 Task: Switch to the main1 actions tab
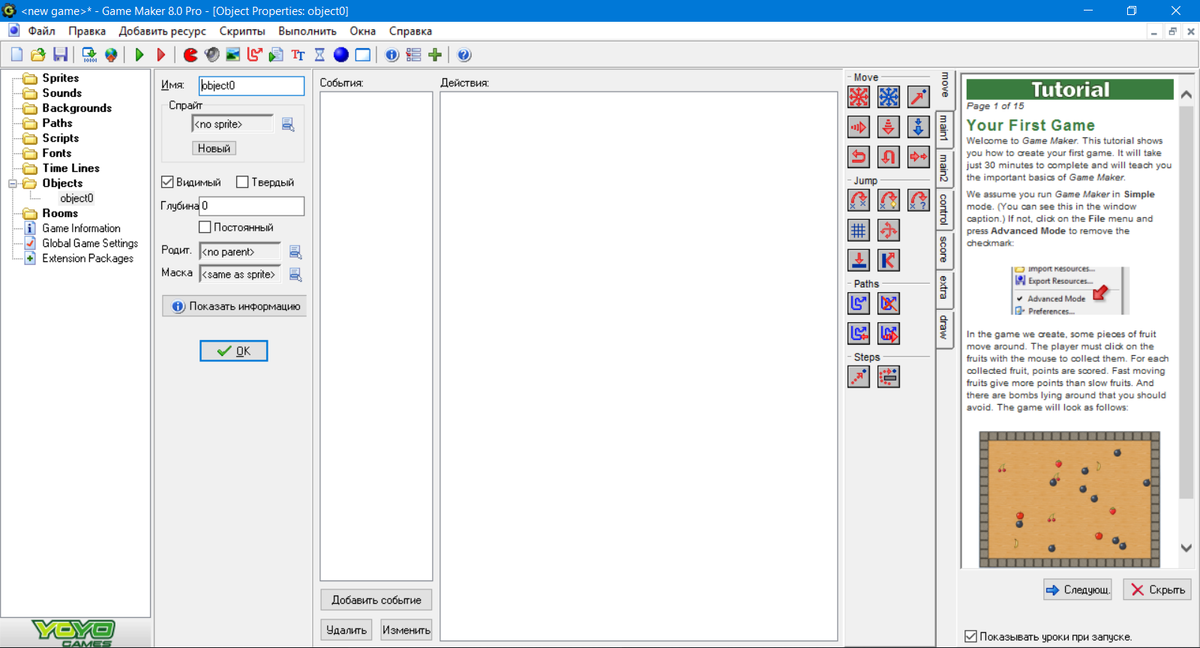pyautogui.click(x=943, y=128)
